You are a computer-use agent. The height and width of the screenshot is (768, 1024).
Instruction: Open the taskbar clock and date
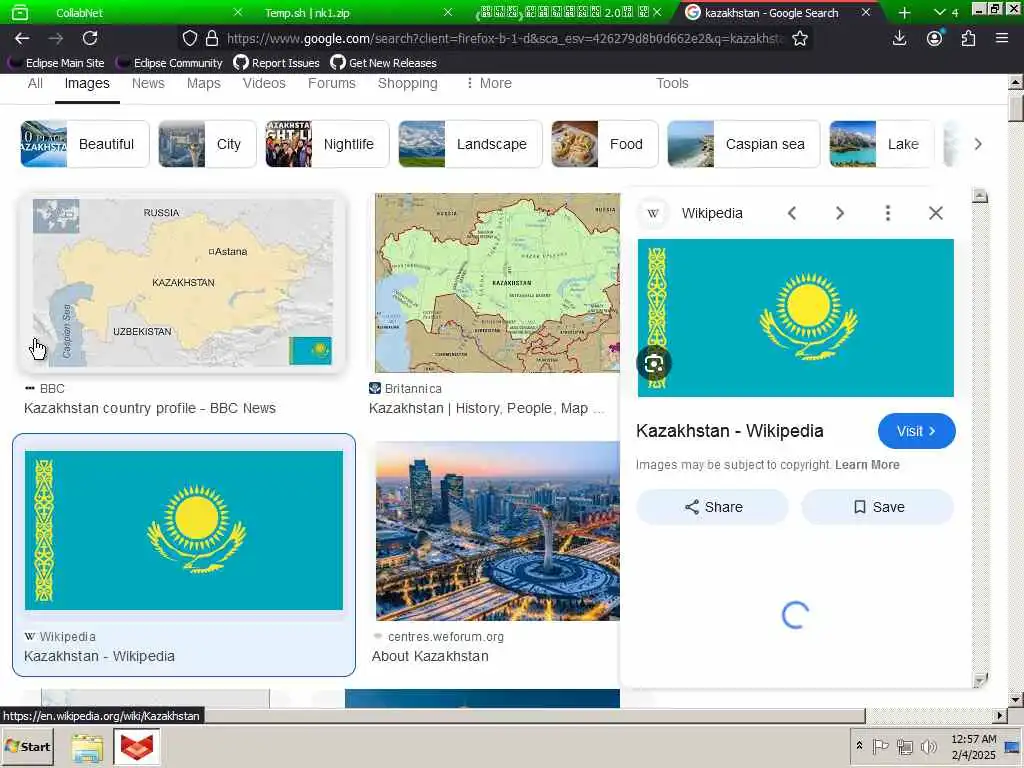(973, 746)
